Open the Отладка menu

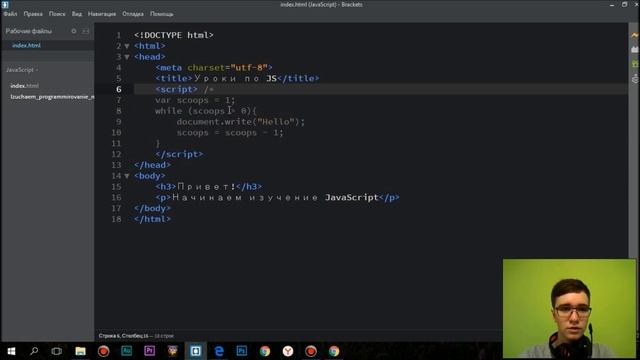point(133,14)
